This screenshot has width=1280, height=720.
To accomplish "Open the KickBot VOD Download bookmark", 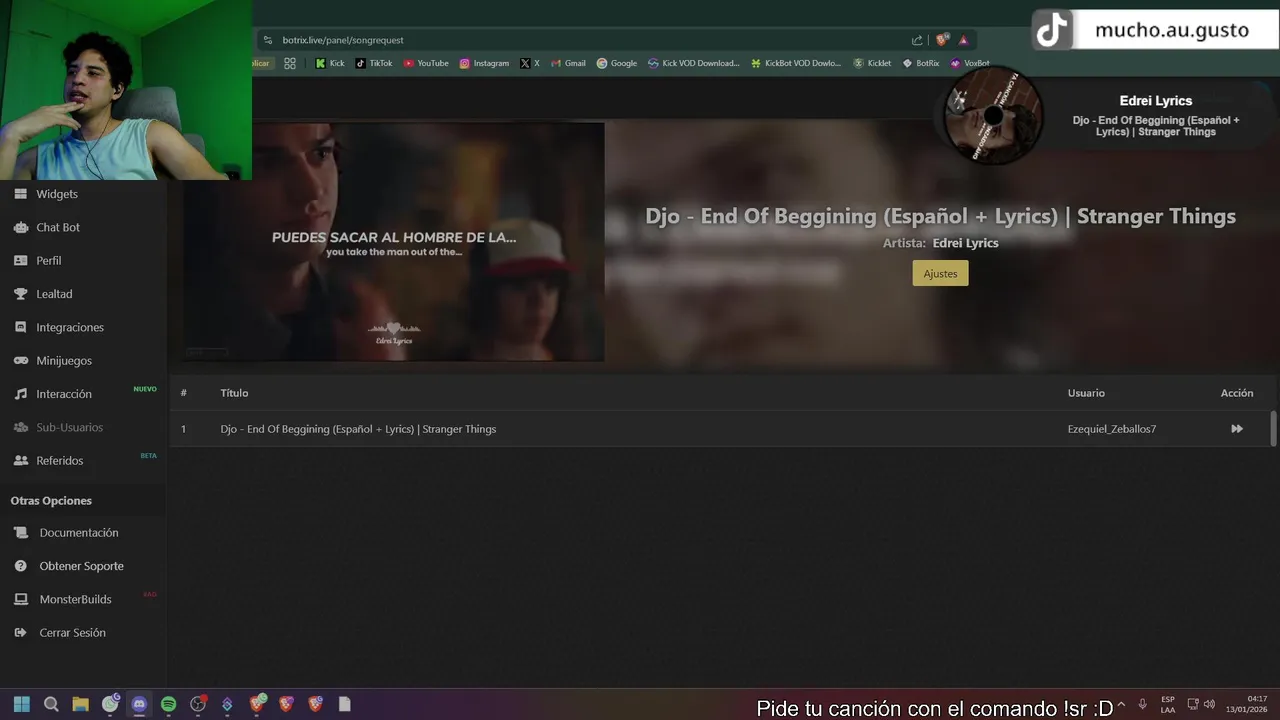I will click(796, 63).
